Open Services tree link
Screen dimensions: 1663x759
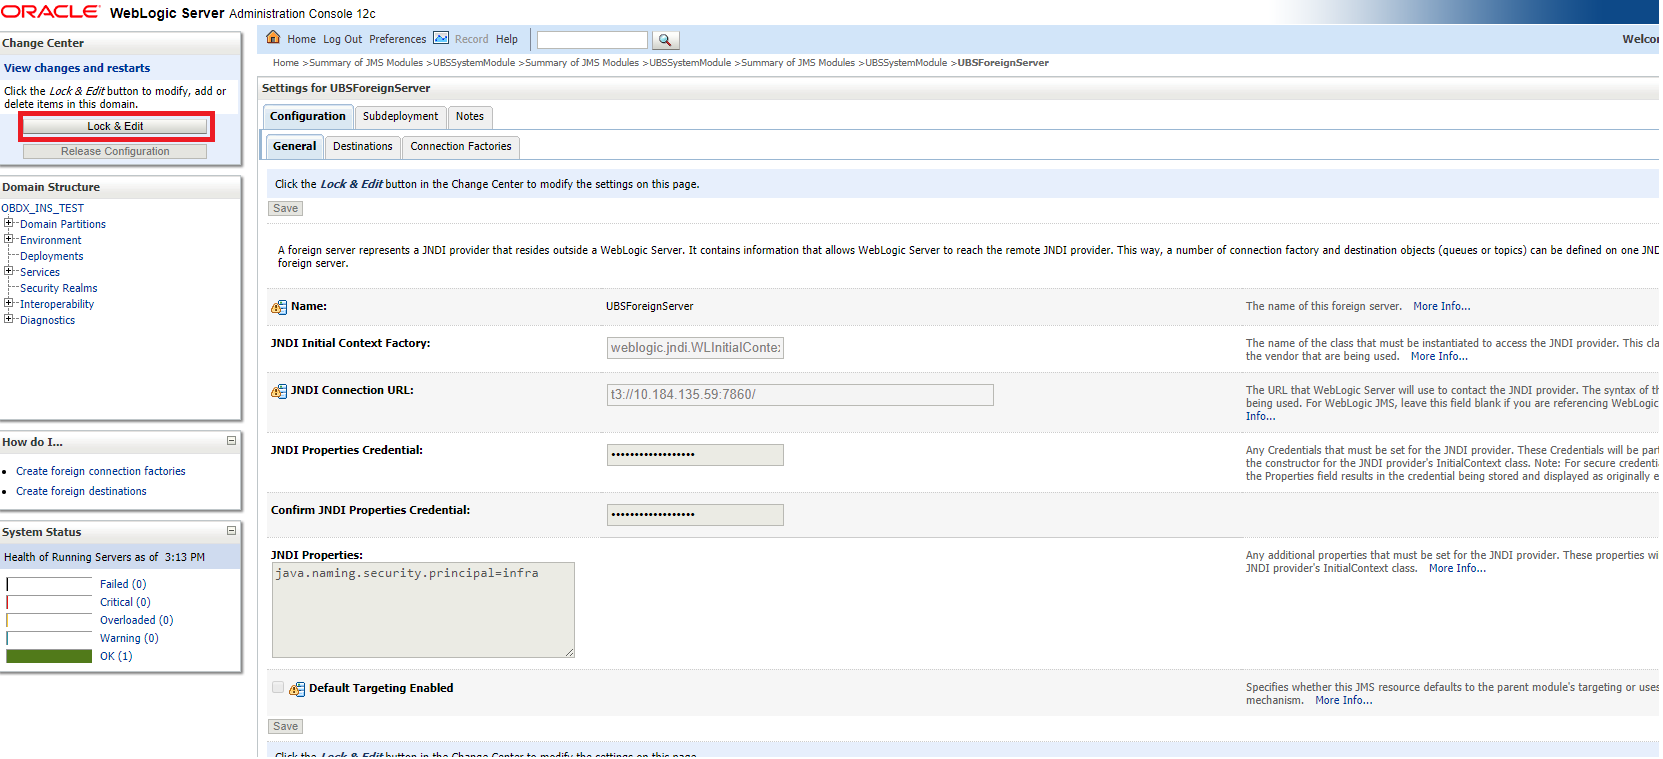pyautogui.click(x=40, y=272)
